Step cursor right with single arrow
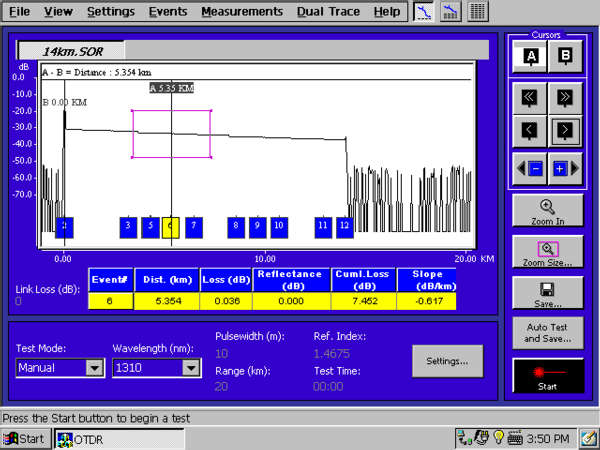 click(x=565, y=131)
